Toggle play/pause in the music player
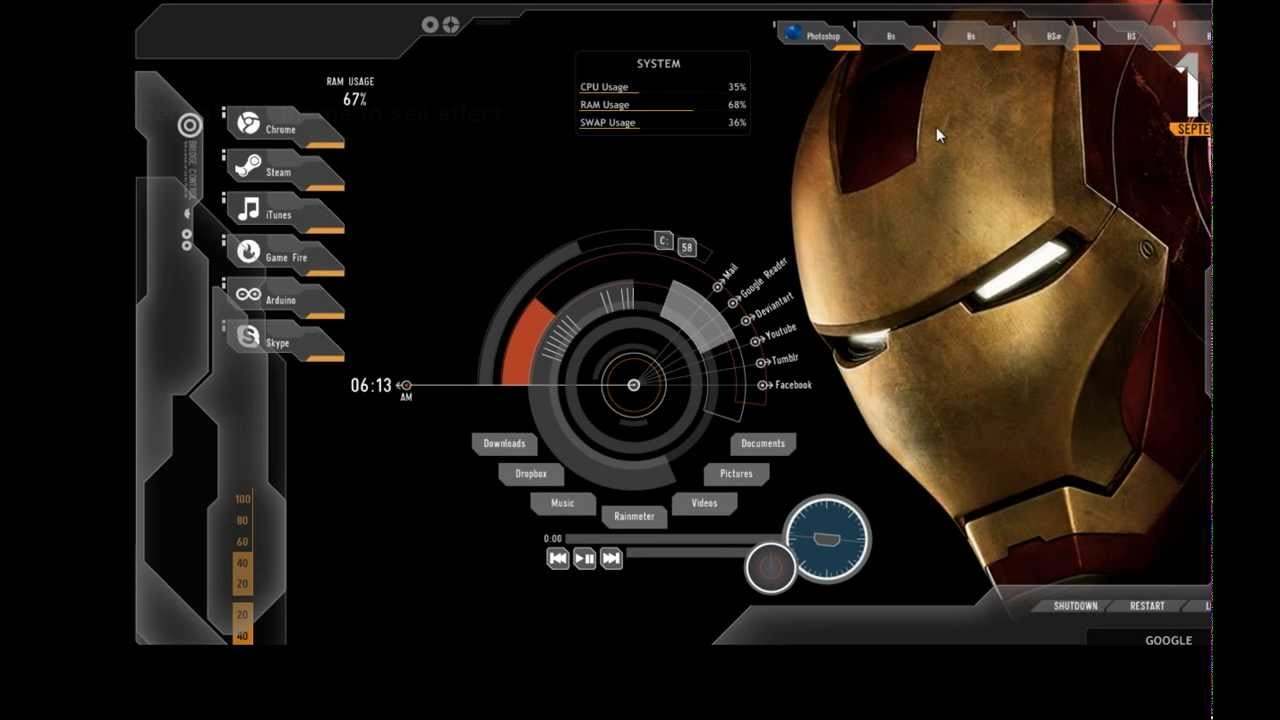This screenshot has height=720, width=1280. (x=585, y=559)
